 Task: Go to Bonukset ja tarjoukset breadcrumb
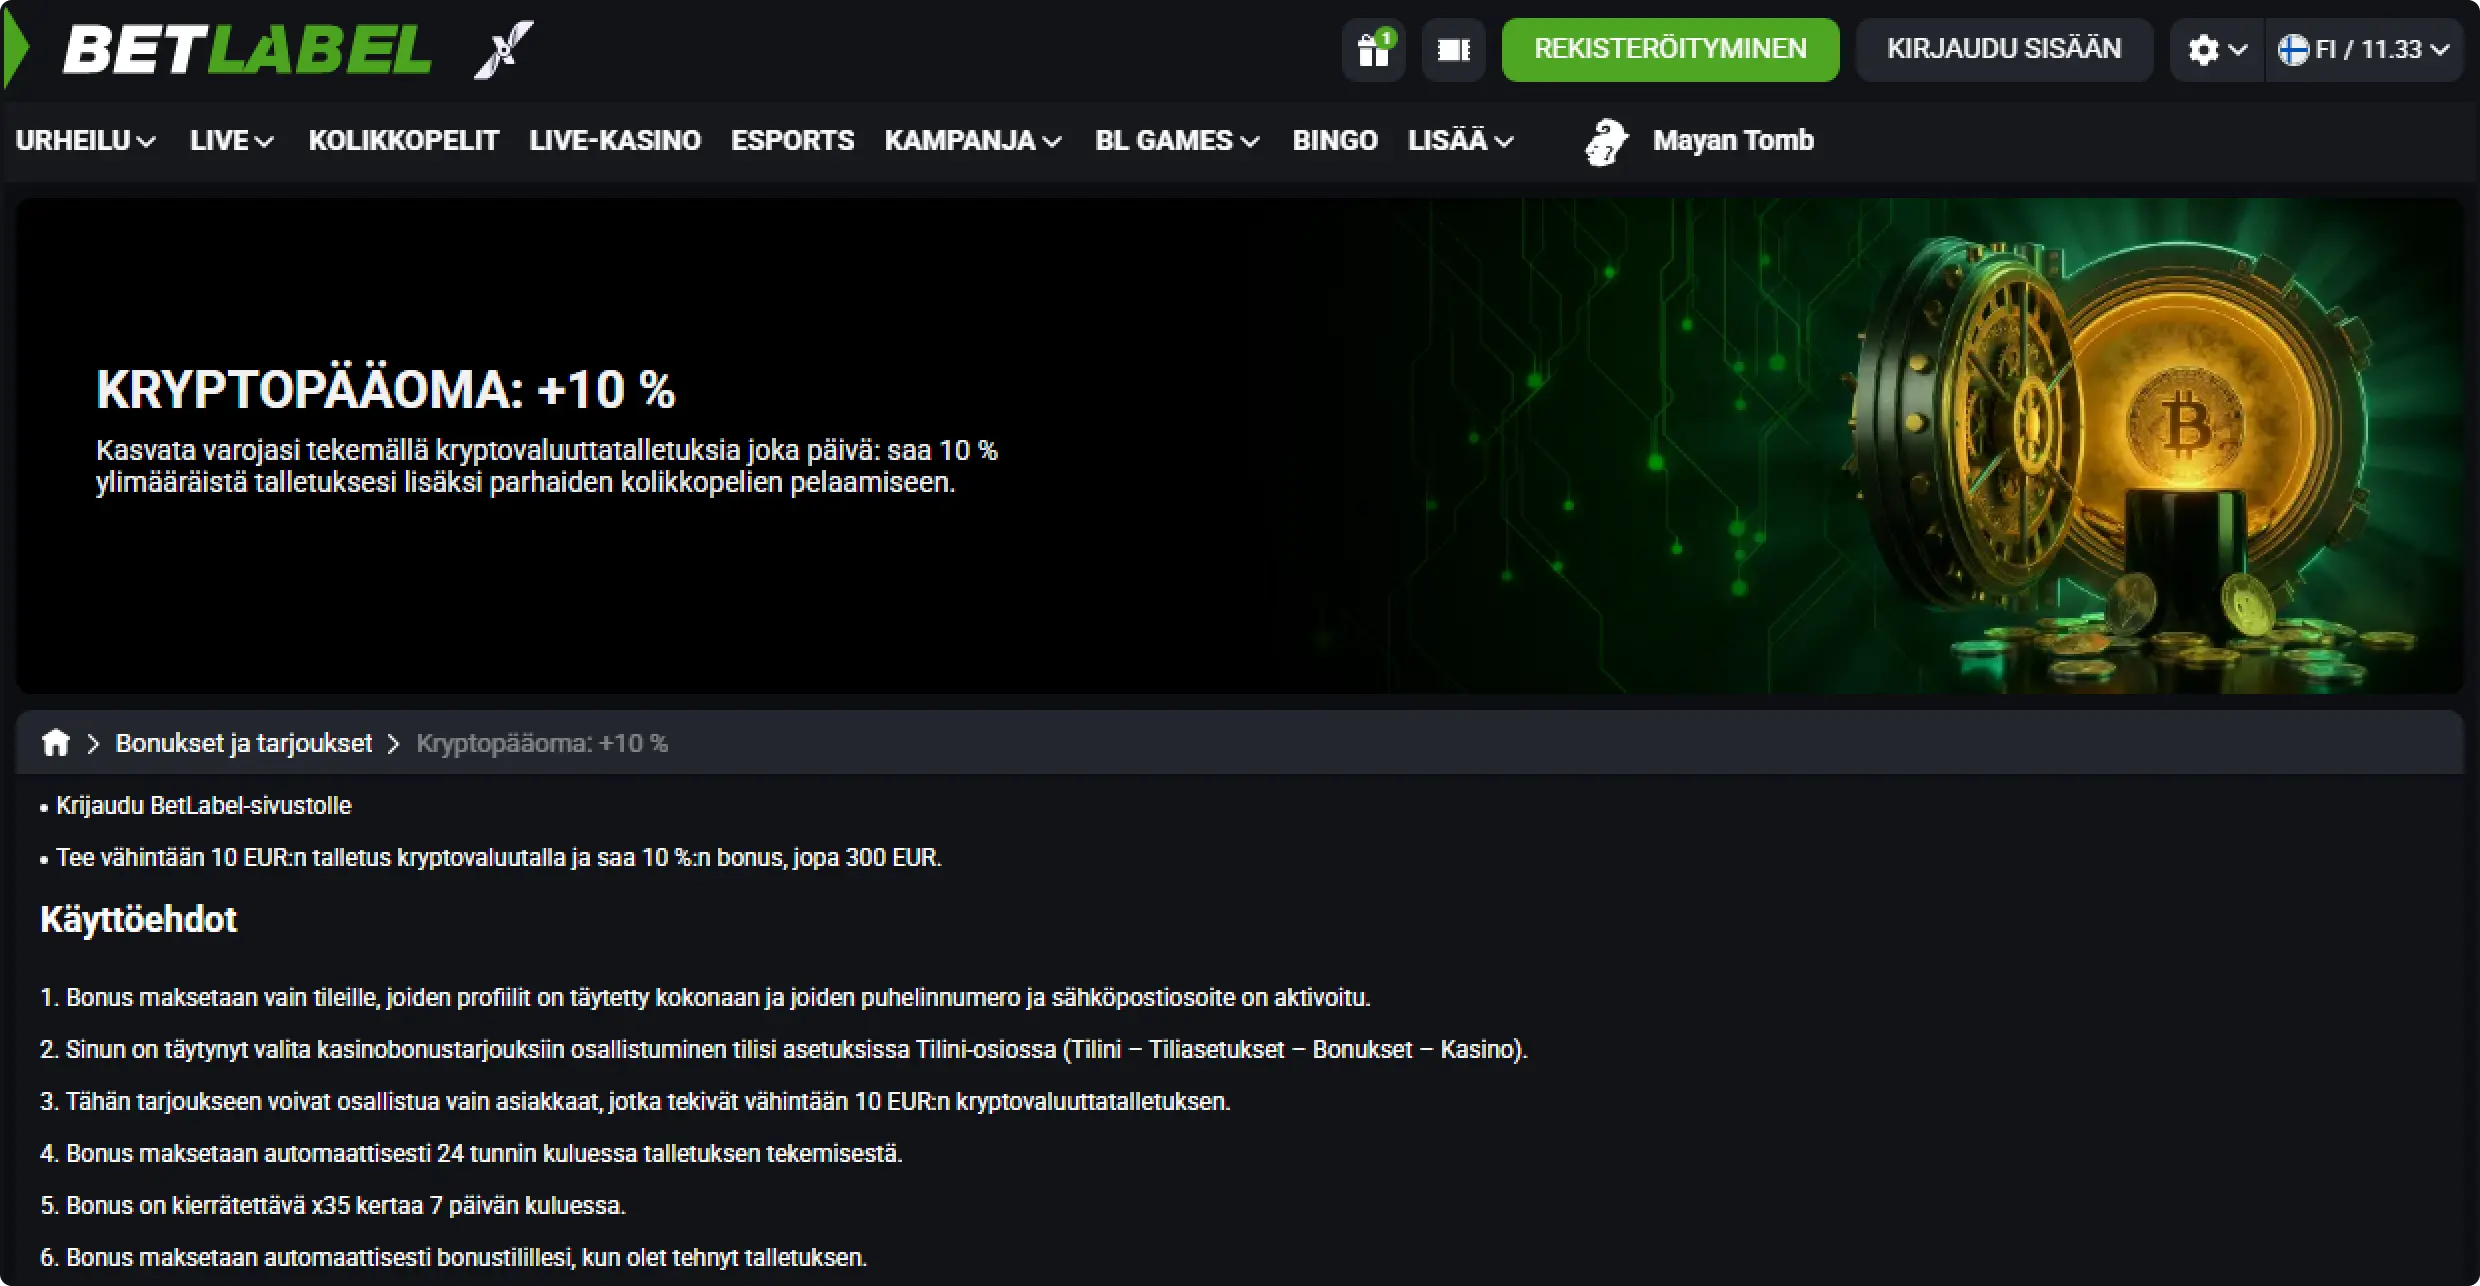(x=244, y=743)
